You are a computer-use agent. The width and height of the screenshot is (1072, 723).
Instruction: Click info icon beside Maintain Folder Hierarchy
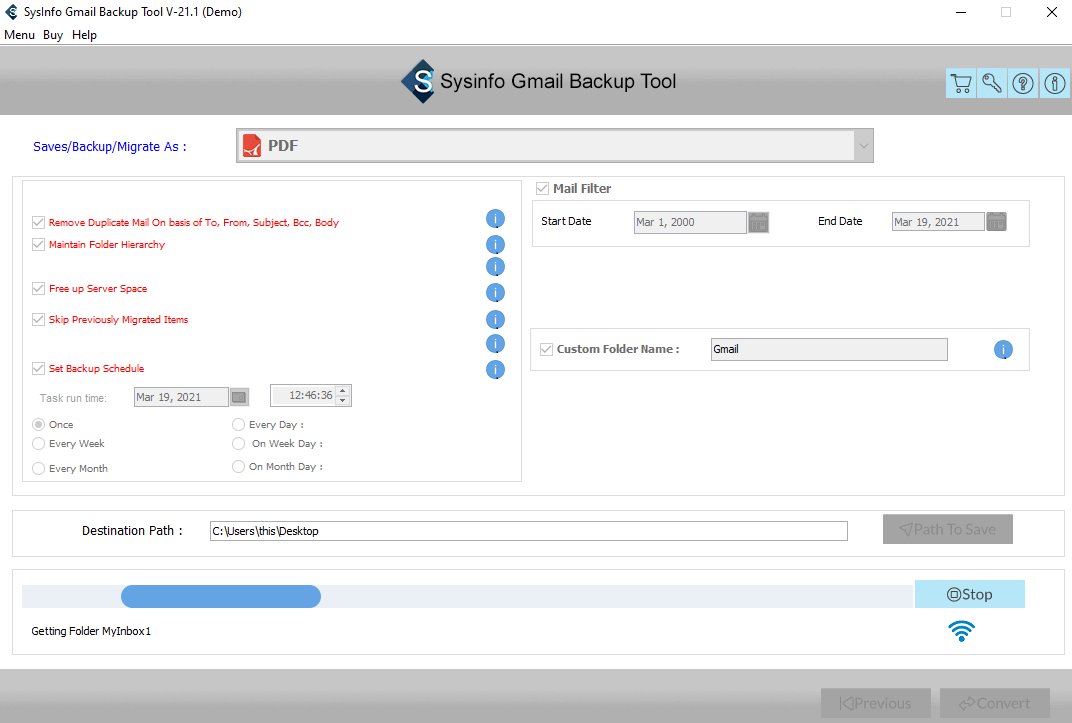495,245
